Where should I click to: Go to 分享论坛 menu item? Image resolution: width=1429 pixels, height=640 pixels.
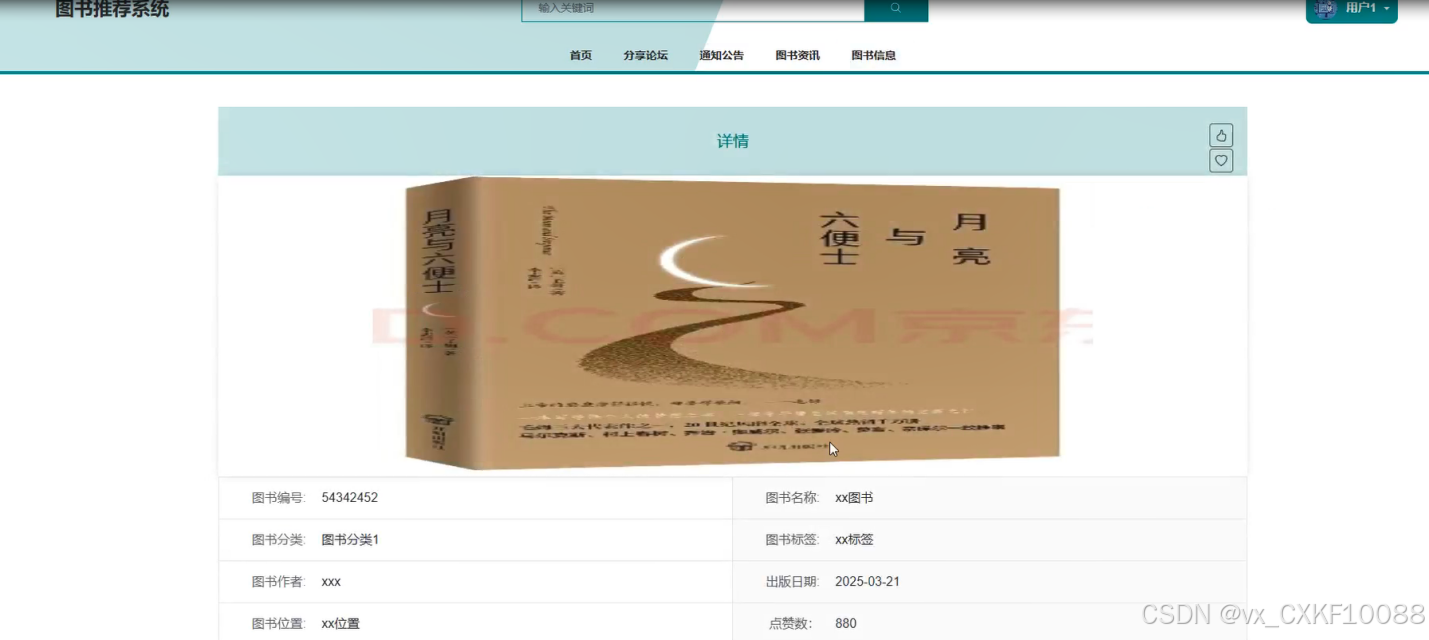(x=646, y=56)
